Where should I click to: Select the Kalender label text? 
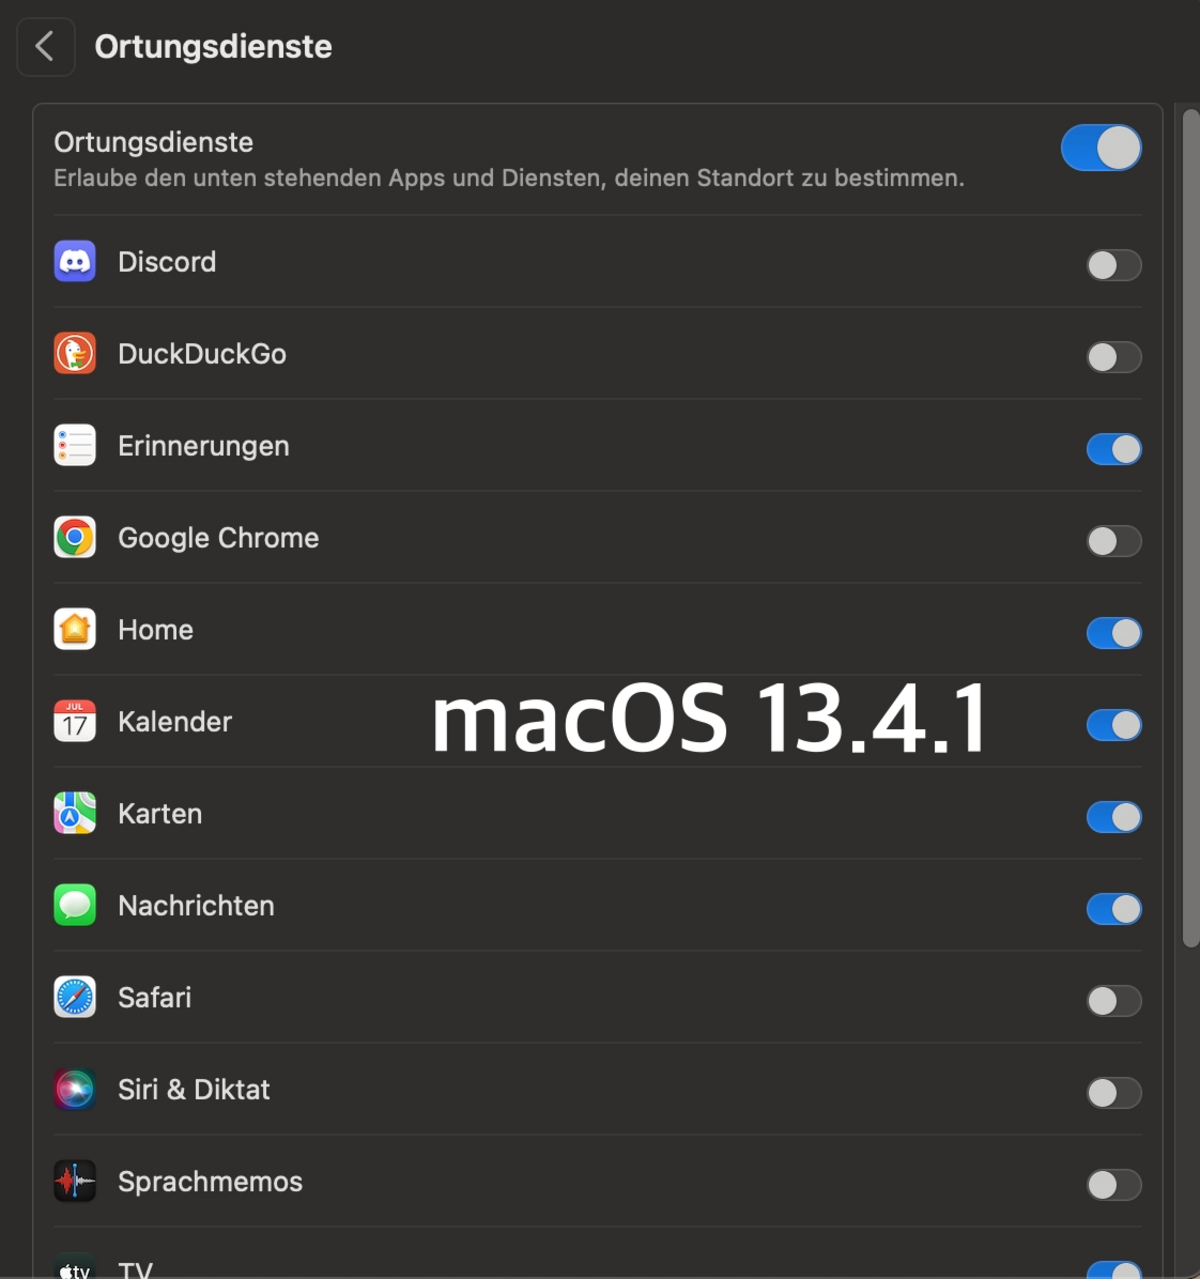point(175,722)
